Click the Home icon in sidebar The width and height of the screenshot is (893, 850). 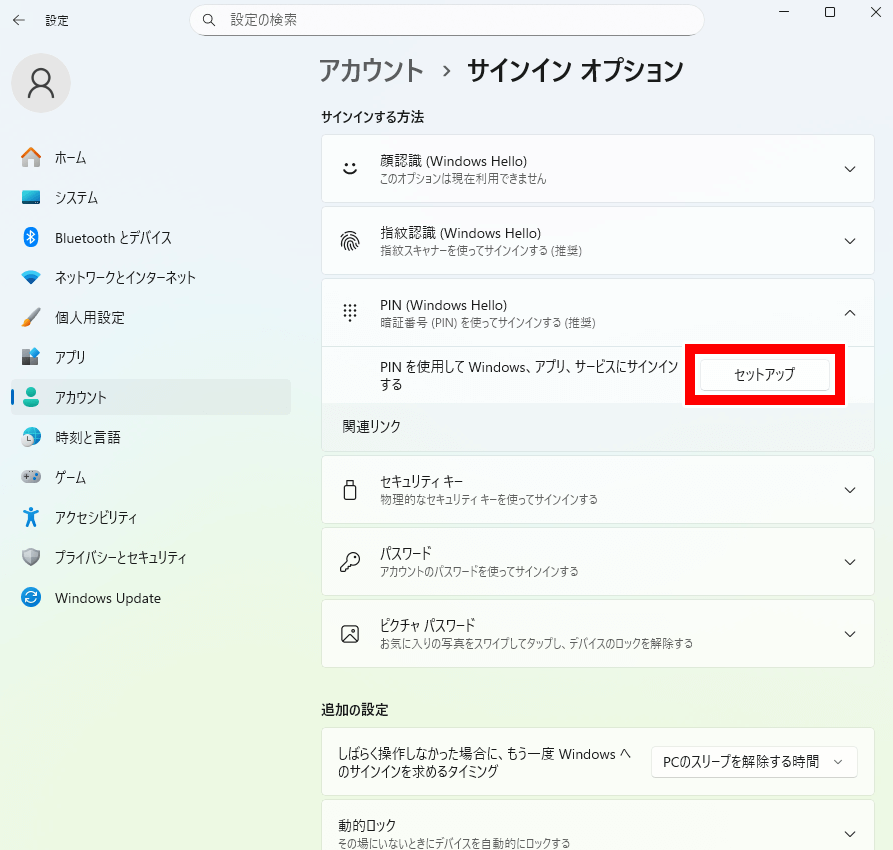tap(31, 157)
